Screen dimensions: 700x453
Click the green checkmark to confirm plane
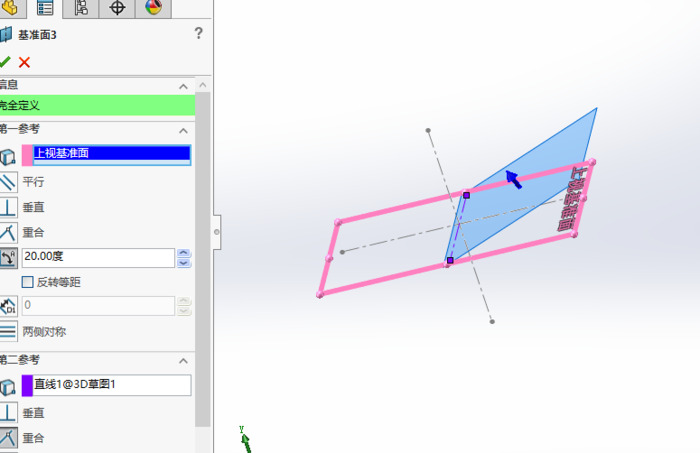[x=5, y=62]
